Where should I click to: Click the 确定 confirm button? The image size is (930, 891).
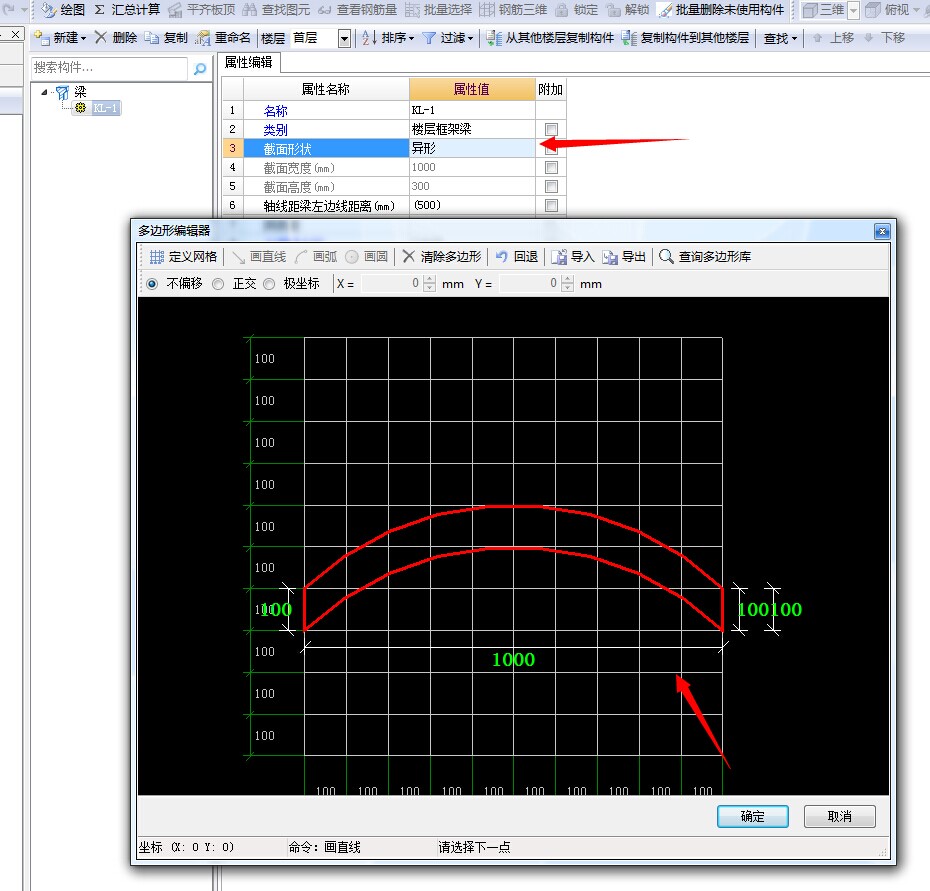click(x=753, y=816)
